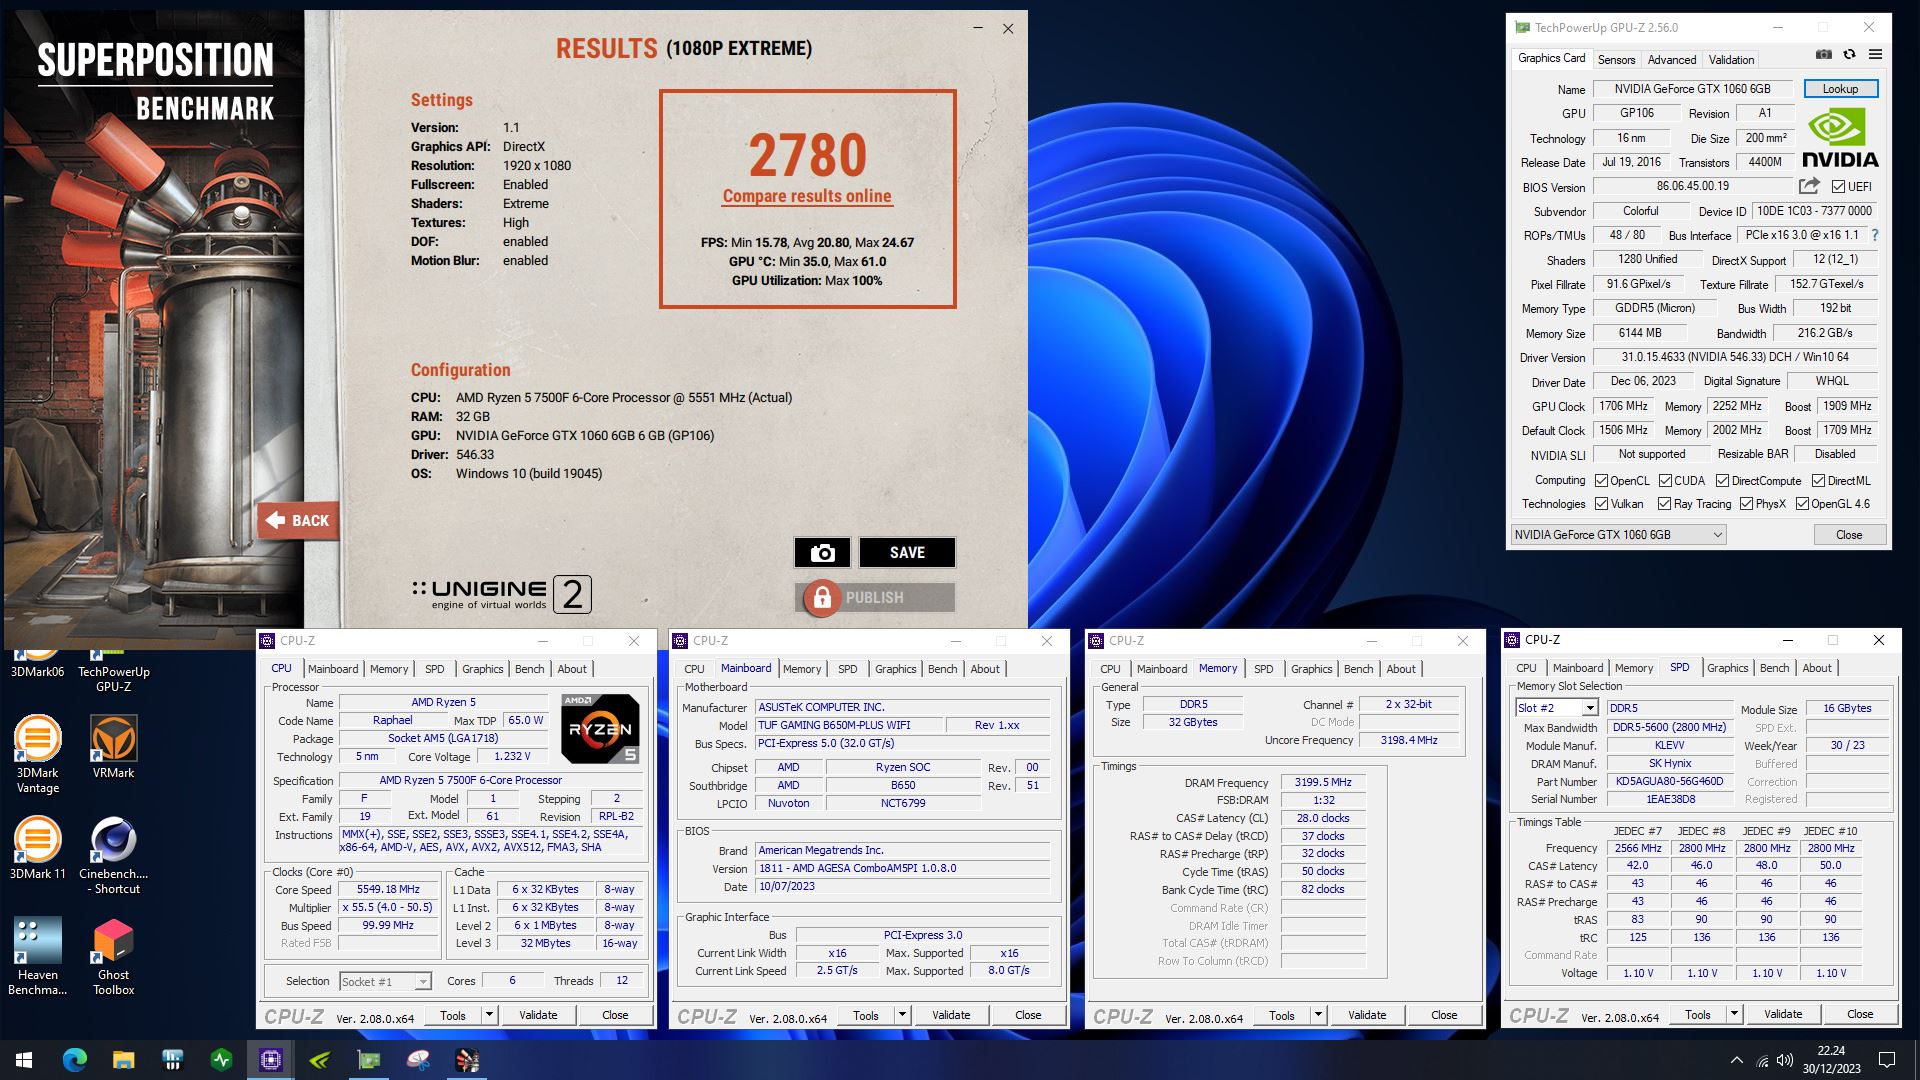1920x1080 pixels.
Task: Toggle the CUDA checkbox
Action: [1665, 481]
